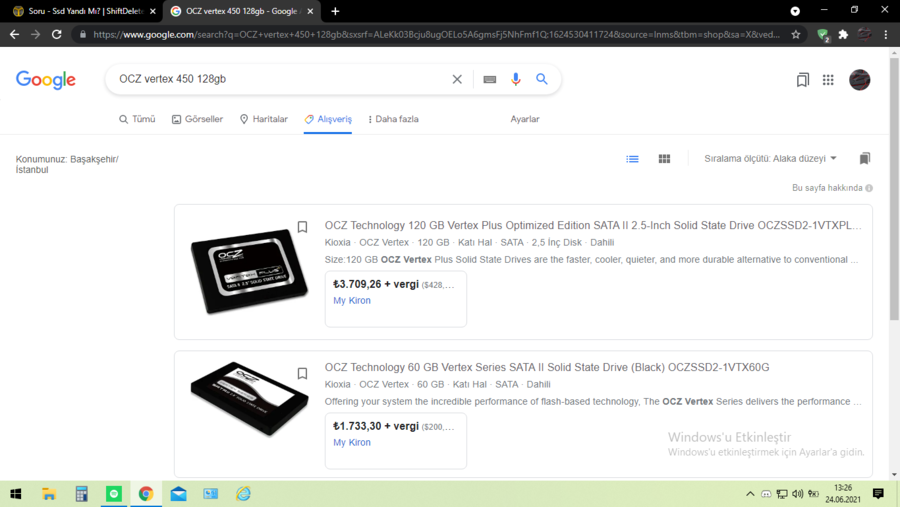
Task: Open the 60 GB Vertex Series product title
Action: coord(547,367)
